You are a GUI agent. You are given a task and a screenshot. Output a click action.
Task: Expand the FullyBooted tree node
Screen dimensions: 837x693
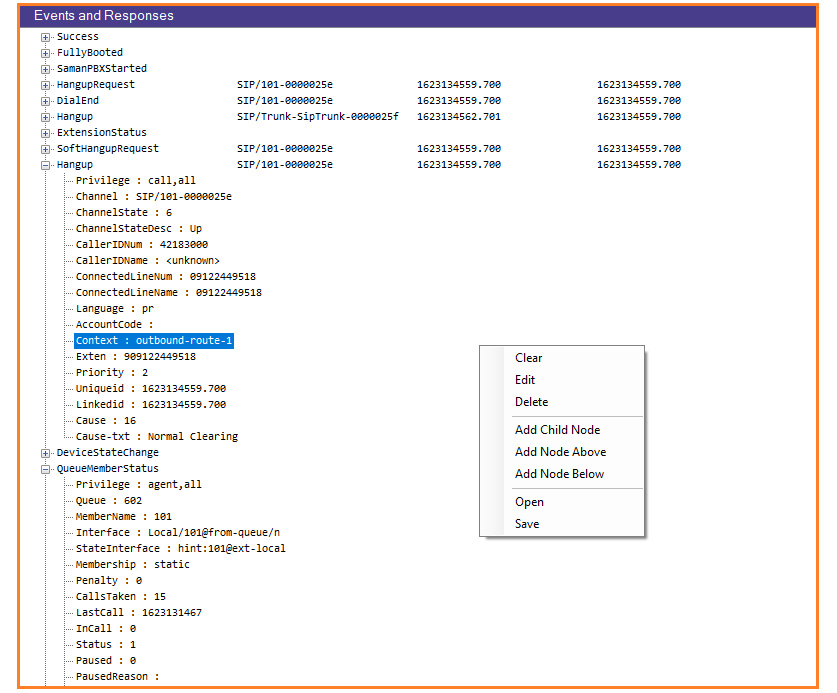(46, 53)
